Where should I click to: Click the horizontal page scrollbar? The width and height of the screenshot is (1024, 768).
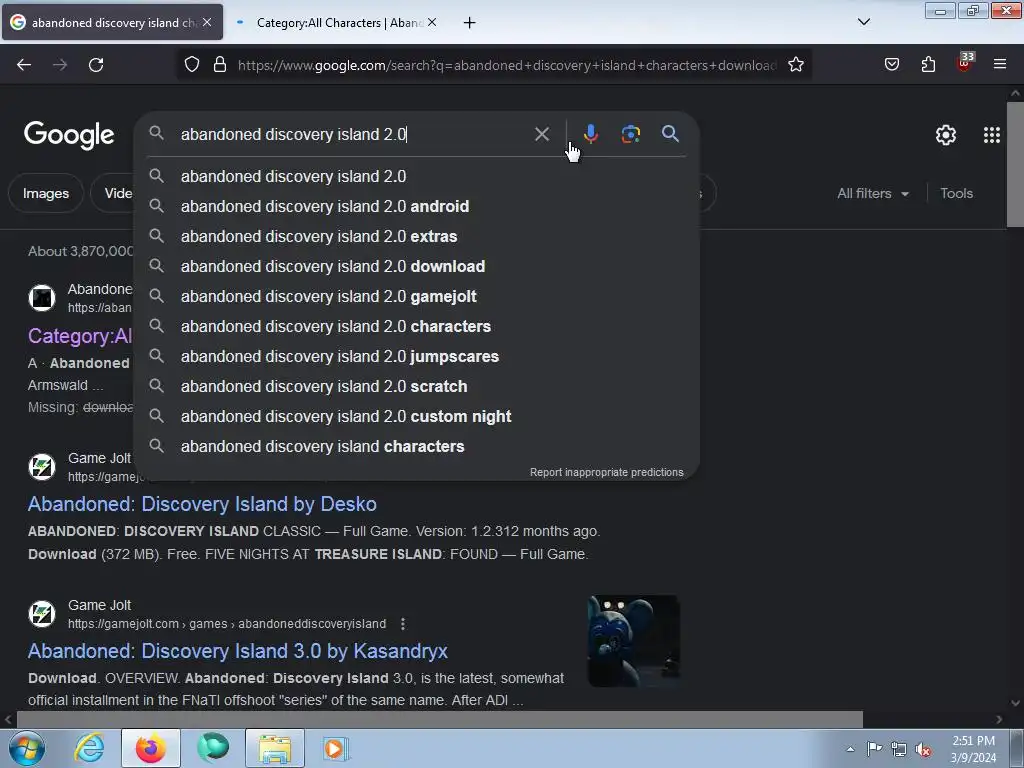439,719
